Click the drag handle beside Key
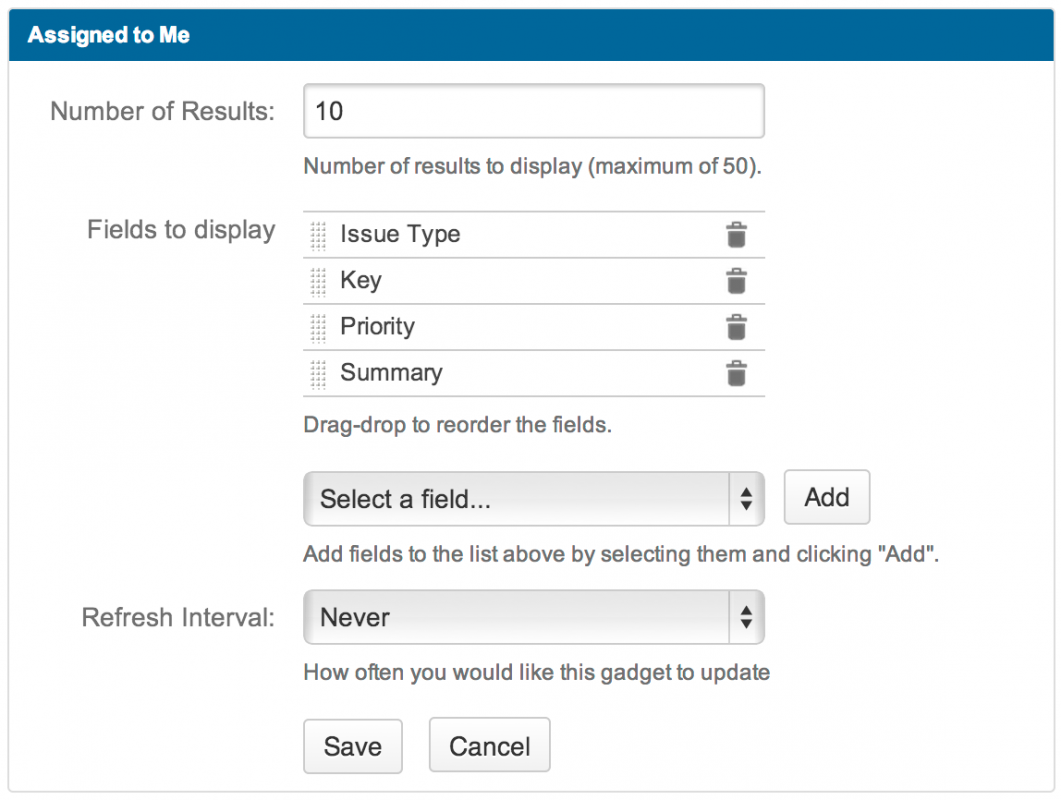The width and height of the screenshot is (1061, 800). tap(318, 281)
